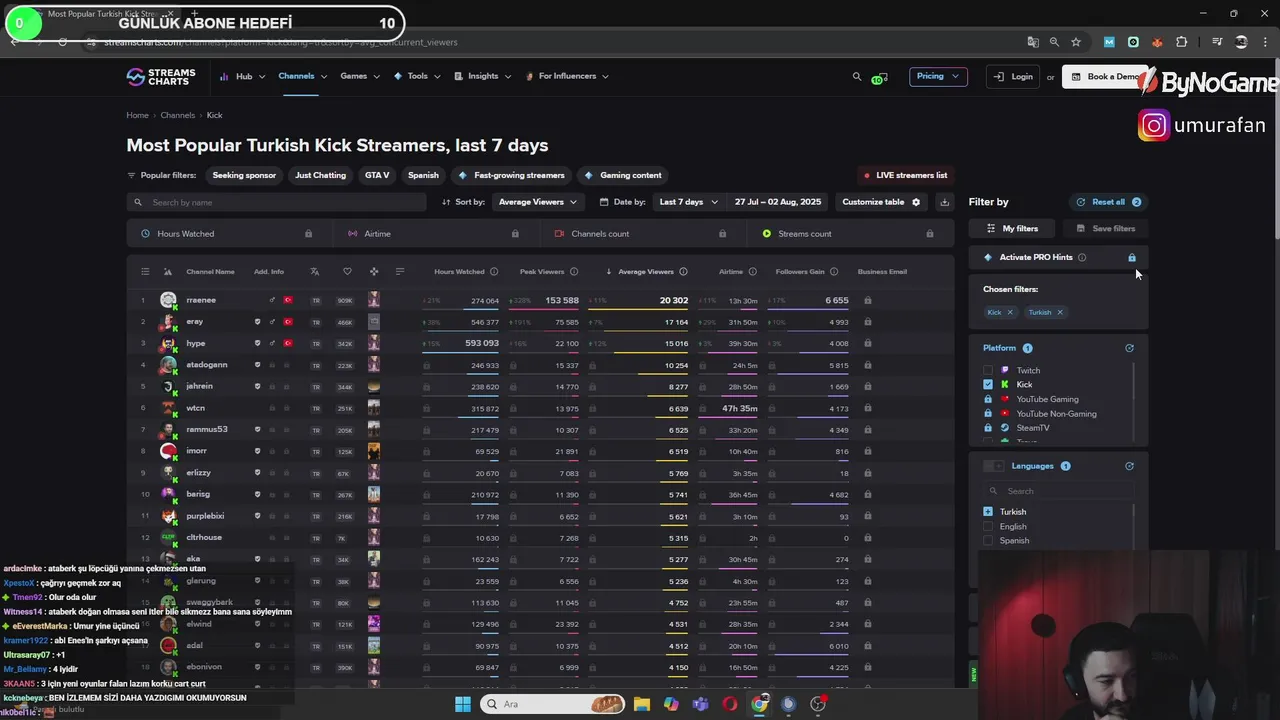
Task: Select the Hours Watched summary tab
Action: pyautogui.click(x=230, y=234)
